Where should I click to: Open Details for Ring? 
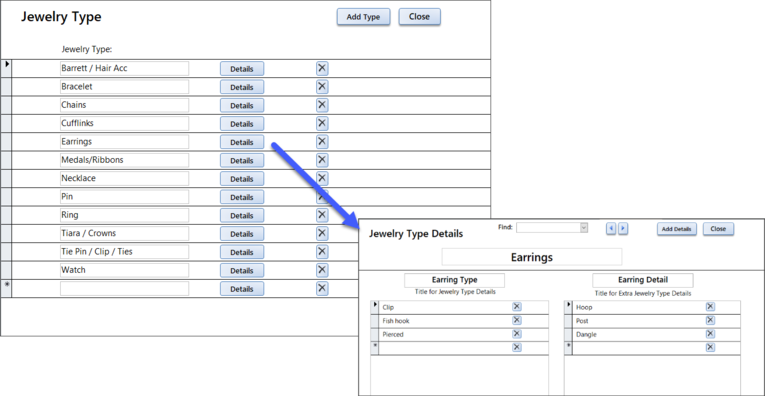pyautogui.click(x=242, y=216)
